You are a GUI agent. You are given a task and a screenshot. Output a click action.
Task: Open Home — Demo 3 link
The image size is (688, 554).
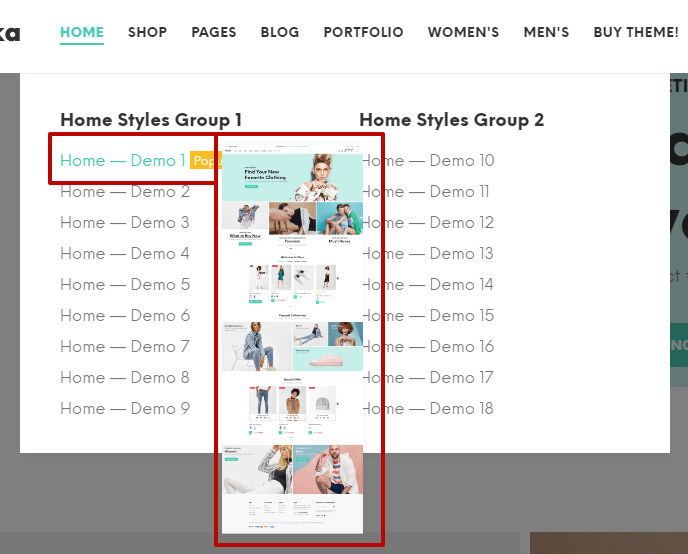124,222
